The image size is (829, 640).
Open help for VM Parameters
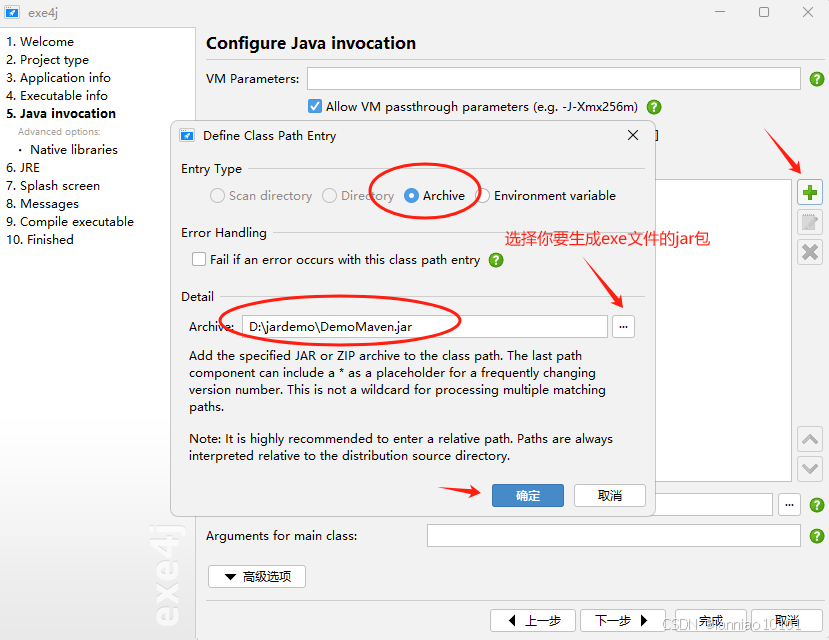(x=816, y=79)
